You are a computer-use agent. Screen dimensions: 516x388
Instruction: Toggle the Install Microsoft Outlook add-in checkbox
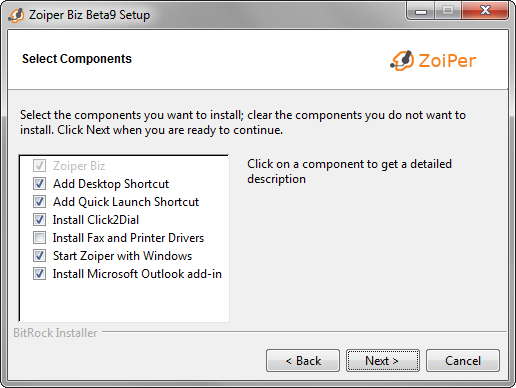[x=39, y=274]
